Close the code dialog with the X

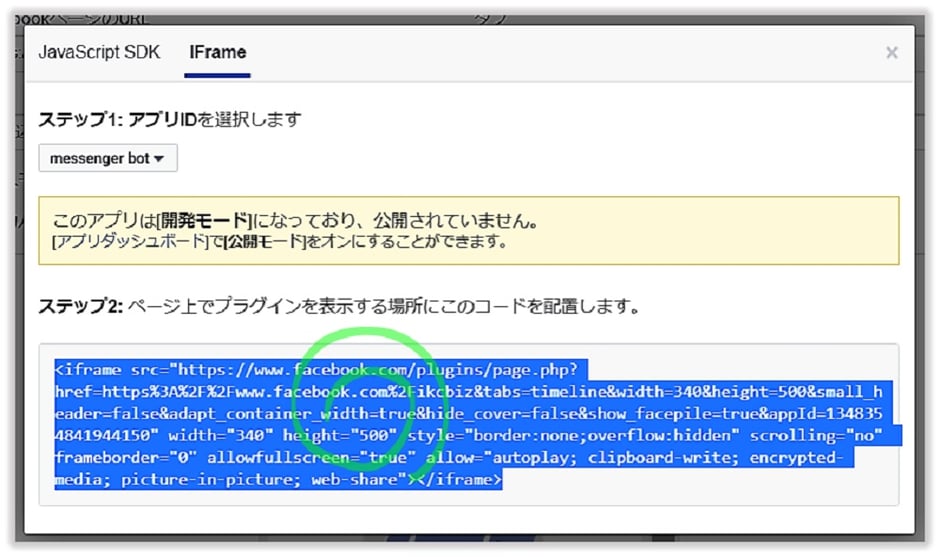(x=891, y=53)
